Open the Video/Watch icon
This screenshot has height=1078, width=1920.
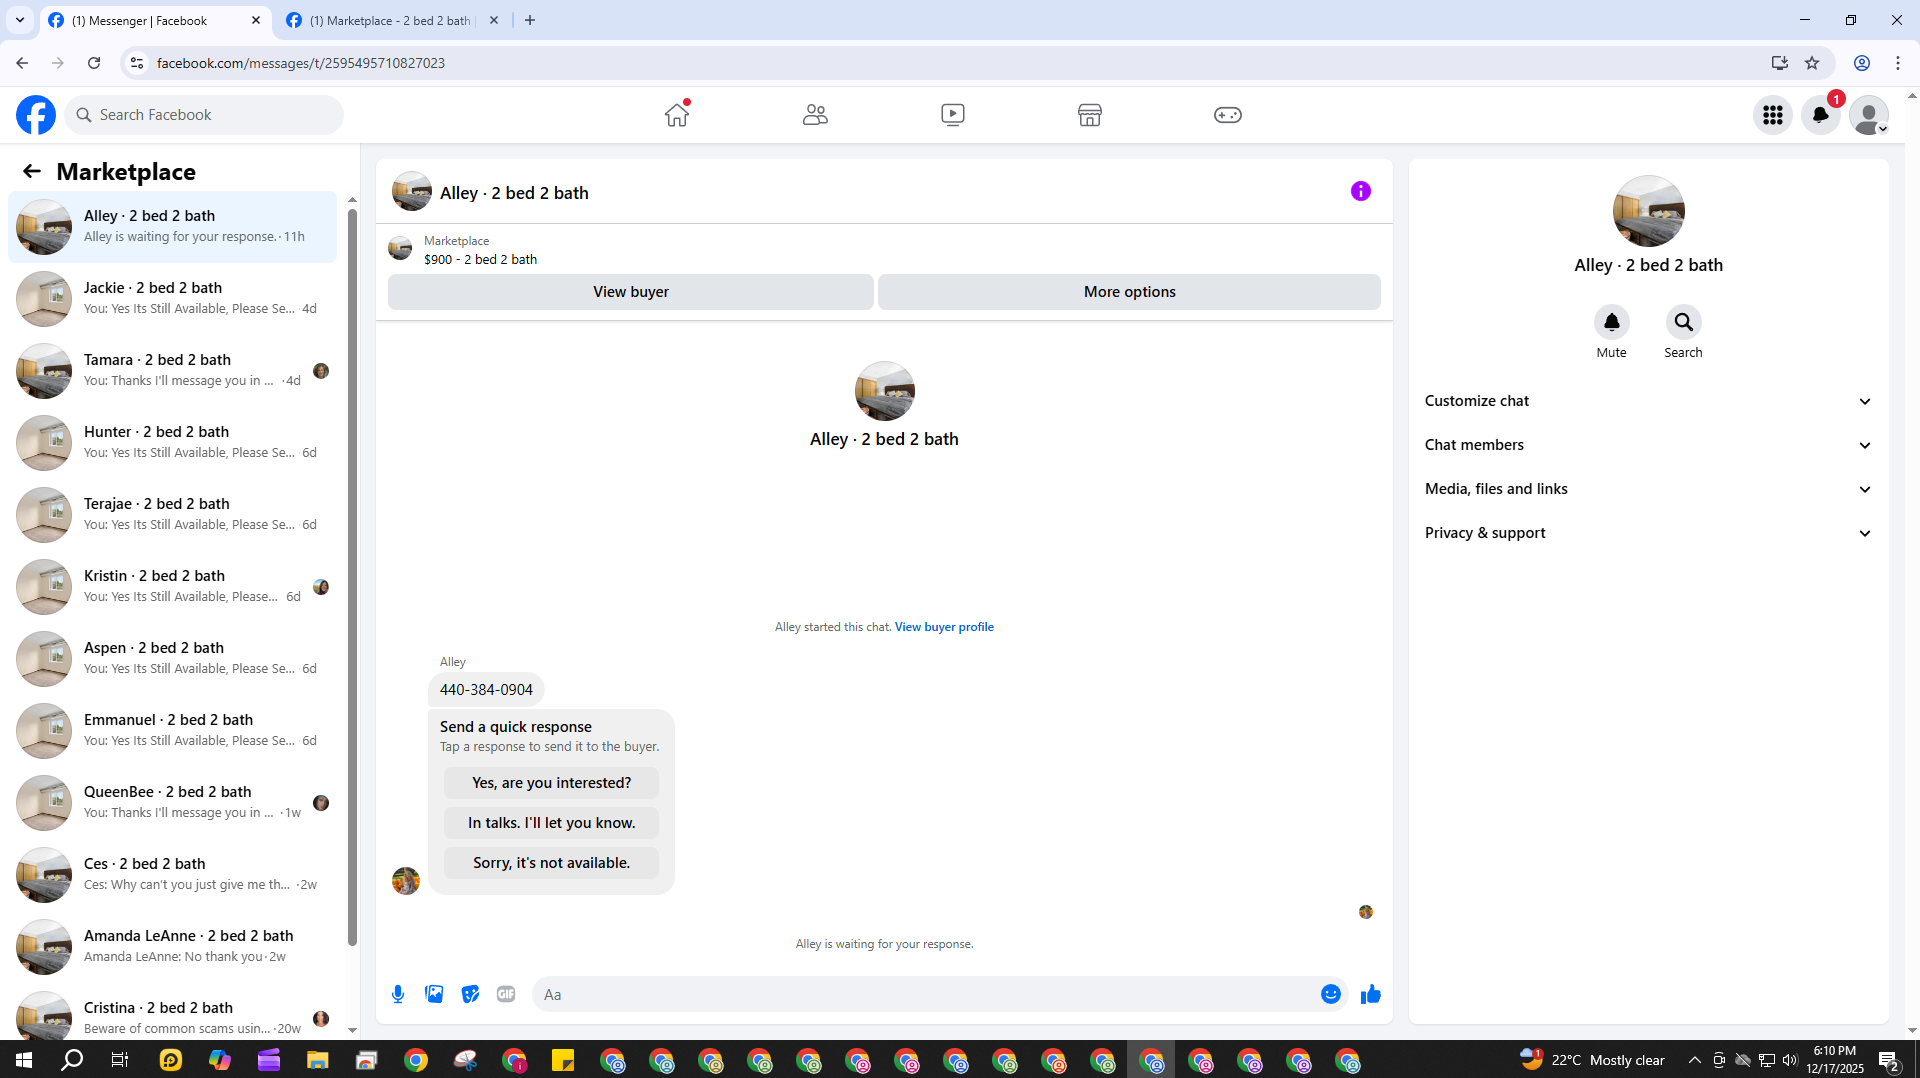(x=953, y=114)
